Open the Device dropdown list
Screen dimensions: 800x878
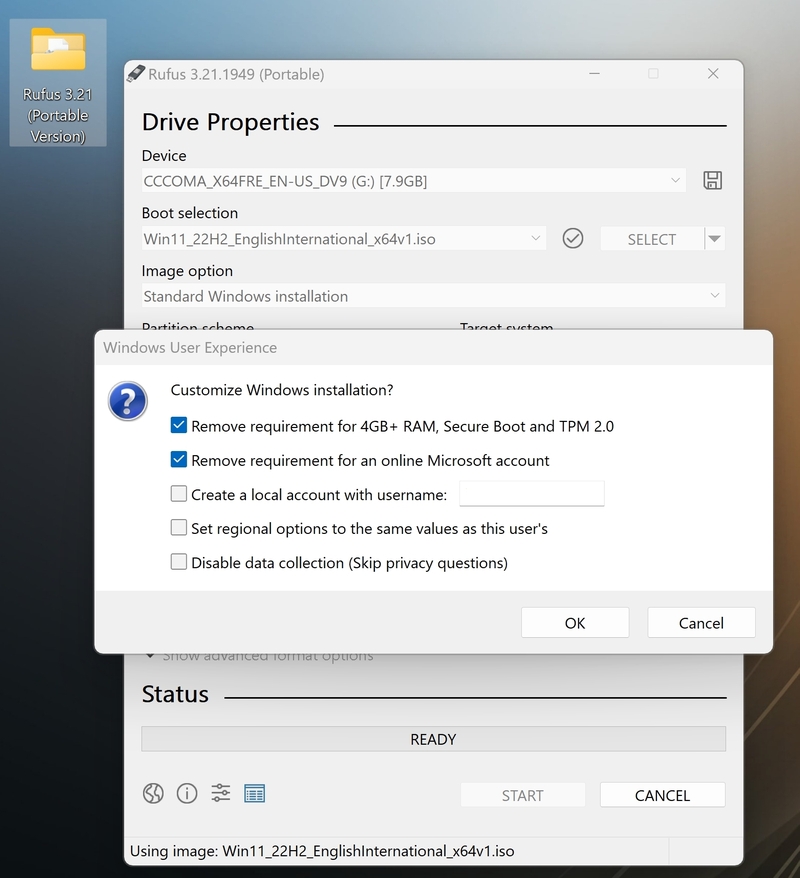point(413,181)
